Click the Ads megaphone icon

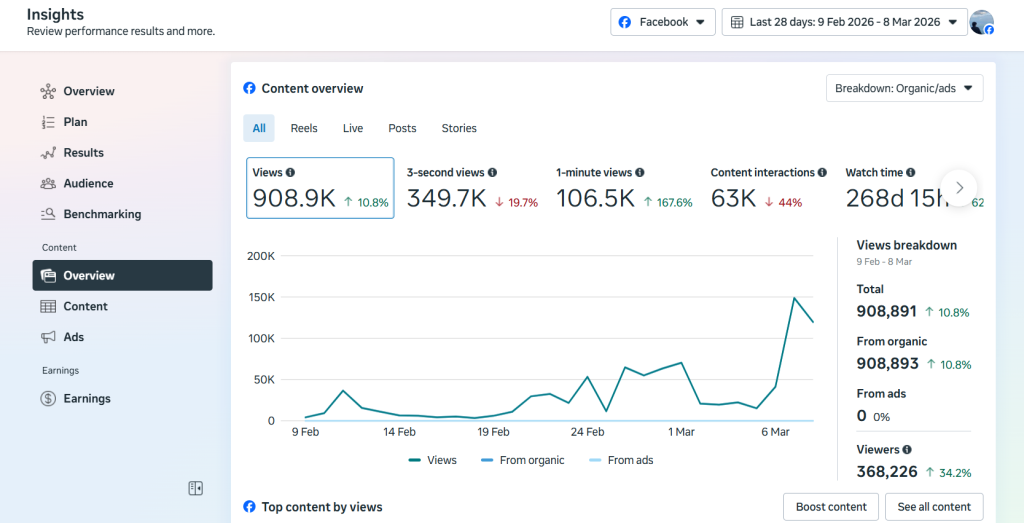pos(48,337)
